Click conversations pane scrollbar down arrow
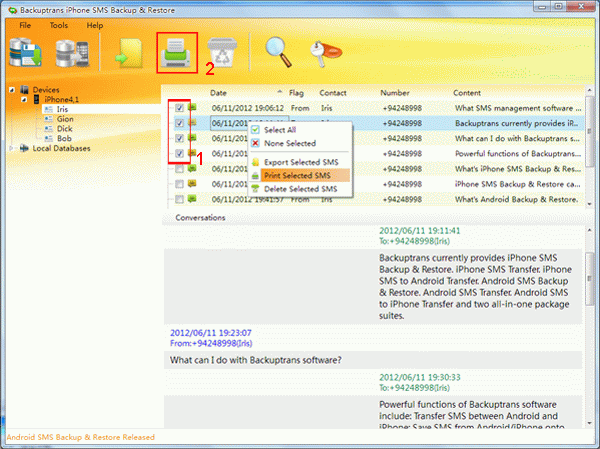 coord(589,423)
